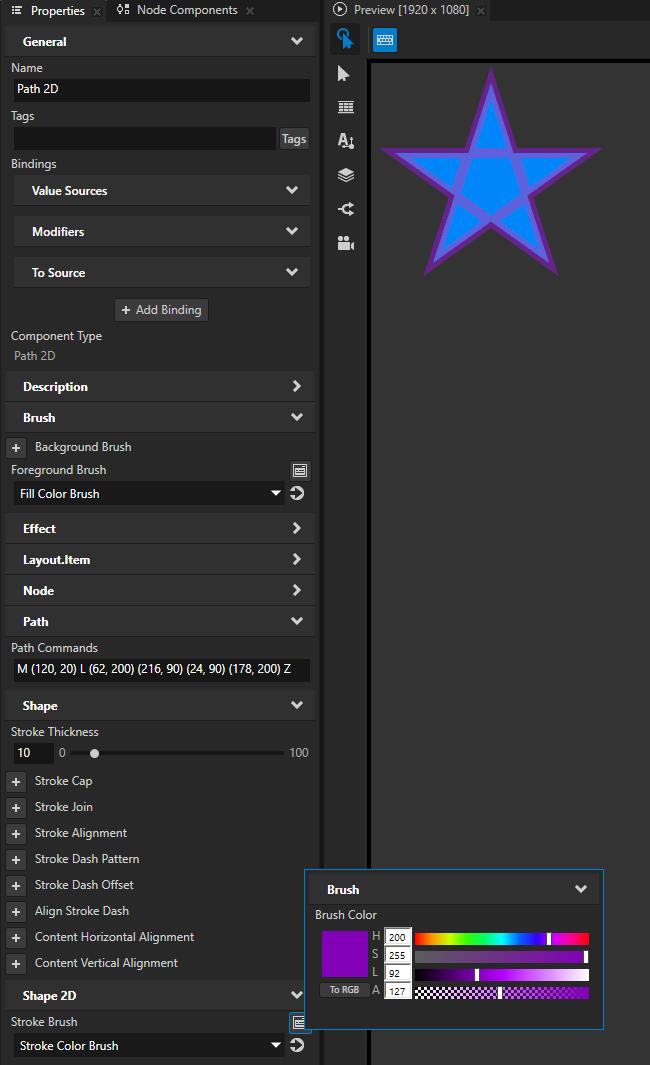Reset Fill Color Brush with circular arrow icon
Screen dimensions: 650x1065
(x=297, y=493)
